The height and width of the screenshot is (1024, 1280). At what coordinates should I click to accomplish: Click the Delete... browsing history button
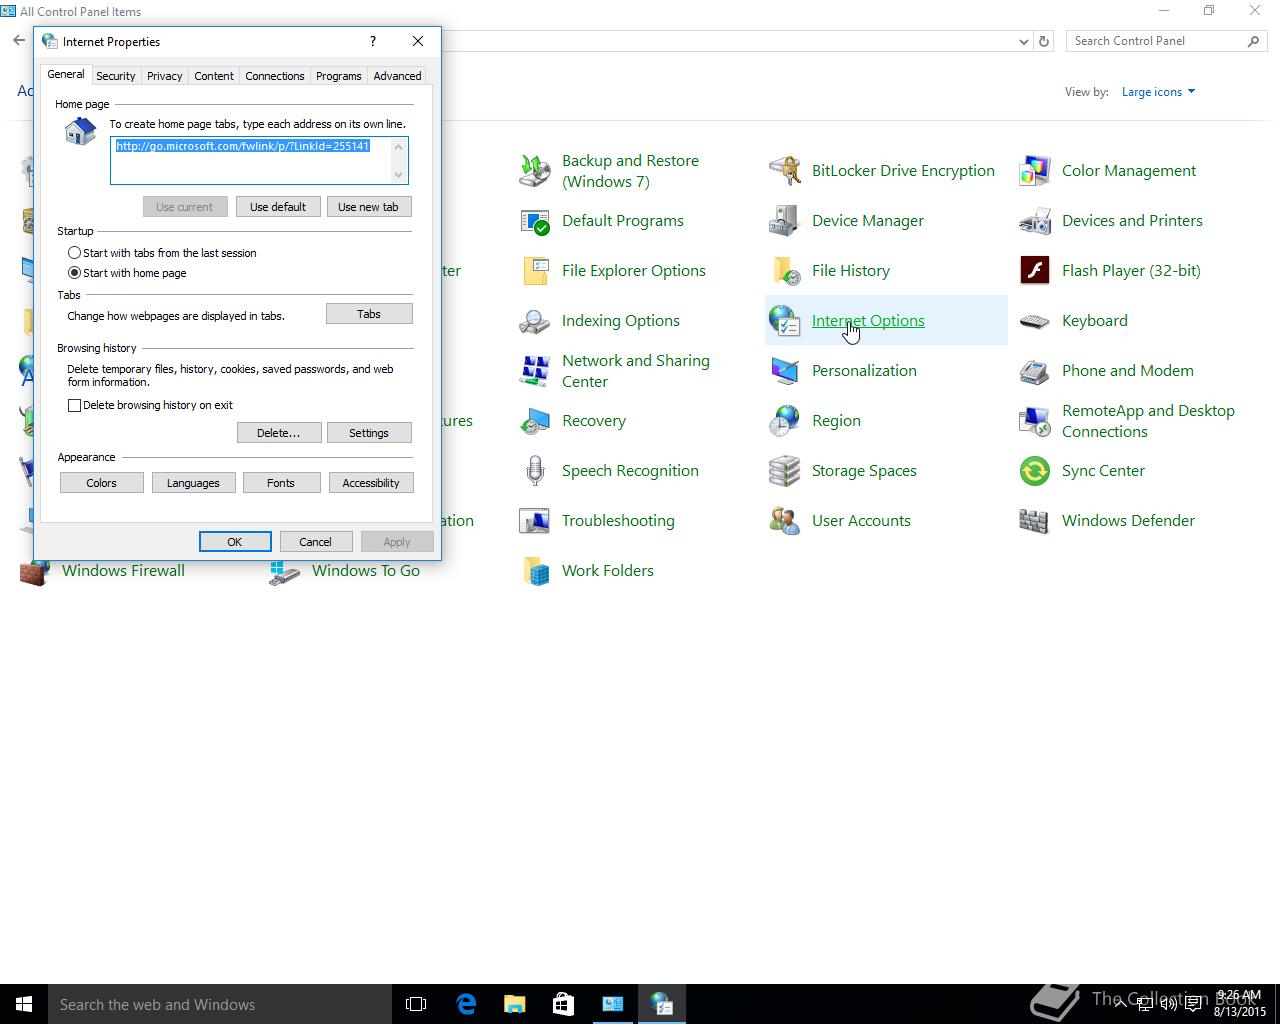[x=278, y=433]
